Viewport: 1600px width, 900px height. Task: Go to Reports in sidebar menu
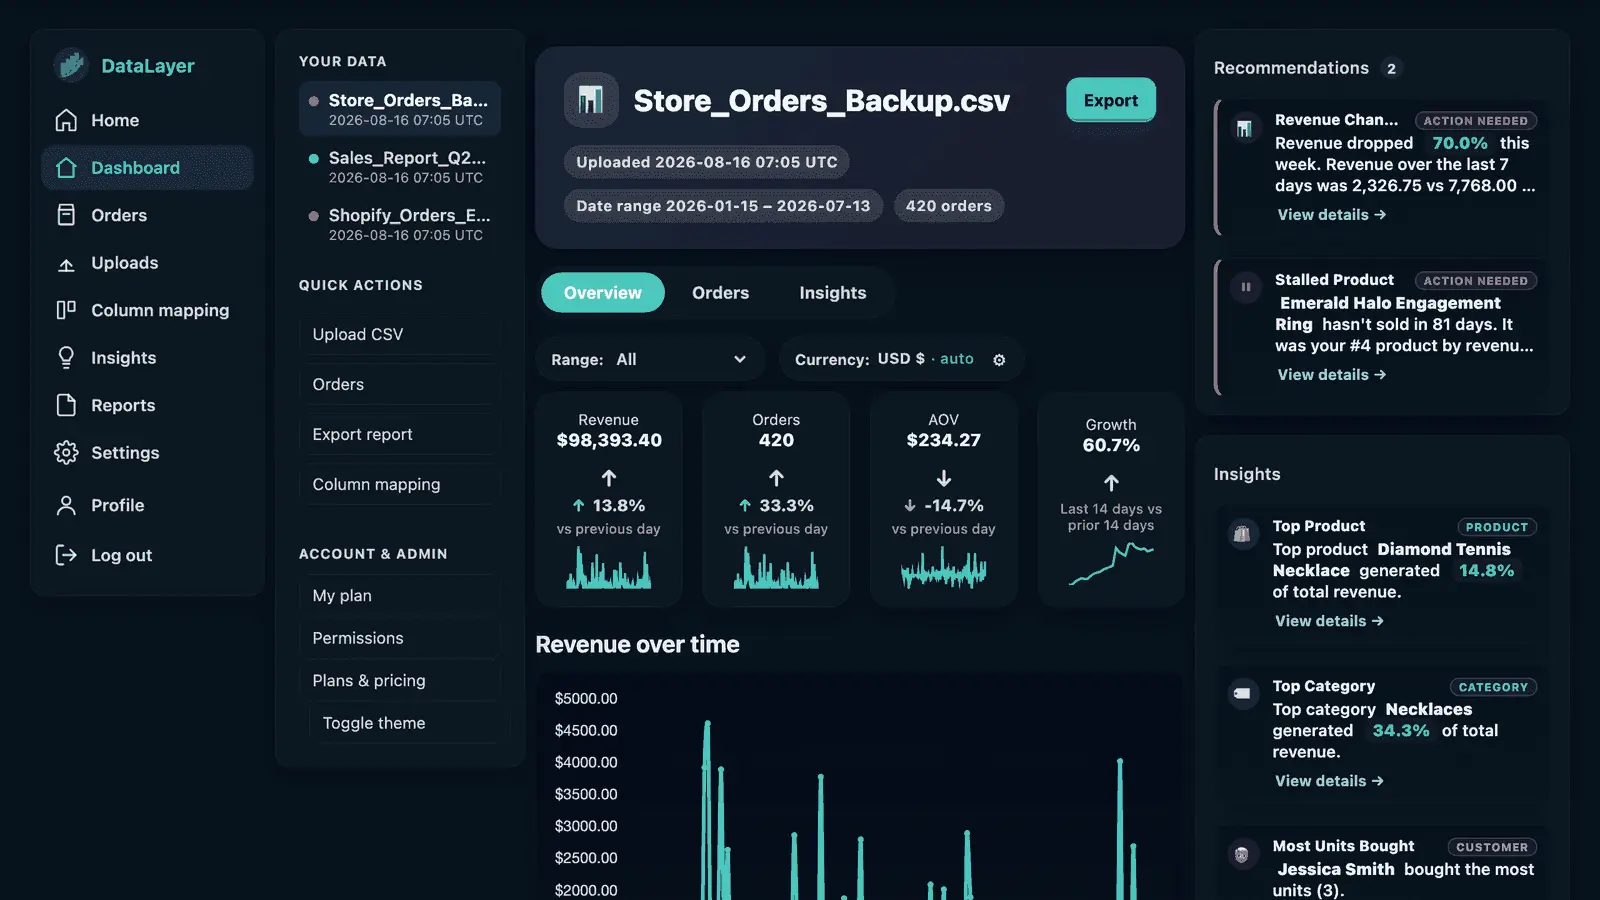pyautogui.click(x=147, y=405)
